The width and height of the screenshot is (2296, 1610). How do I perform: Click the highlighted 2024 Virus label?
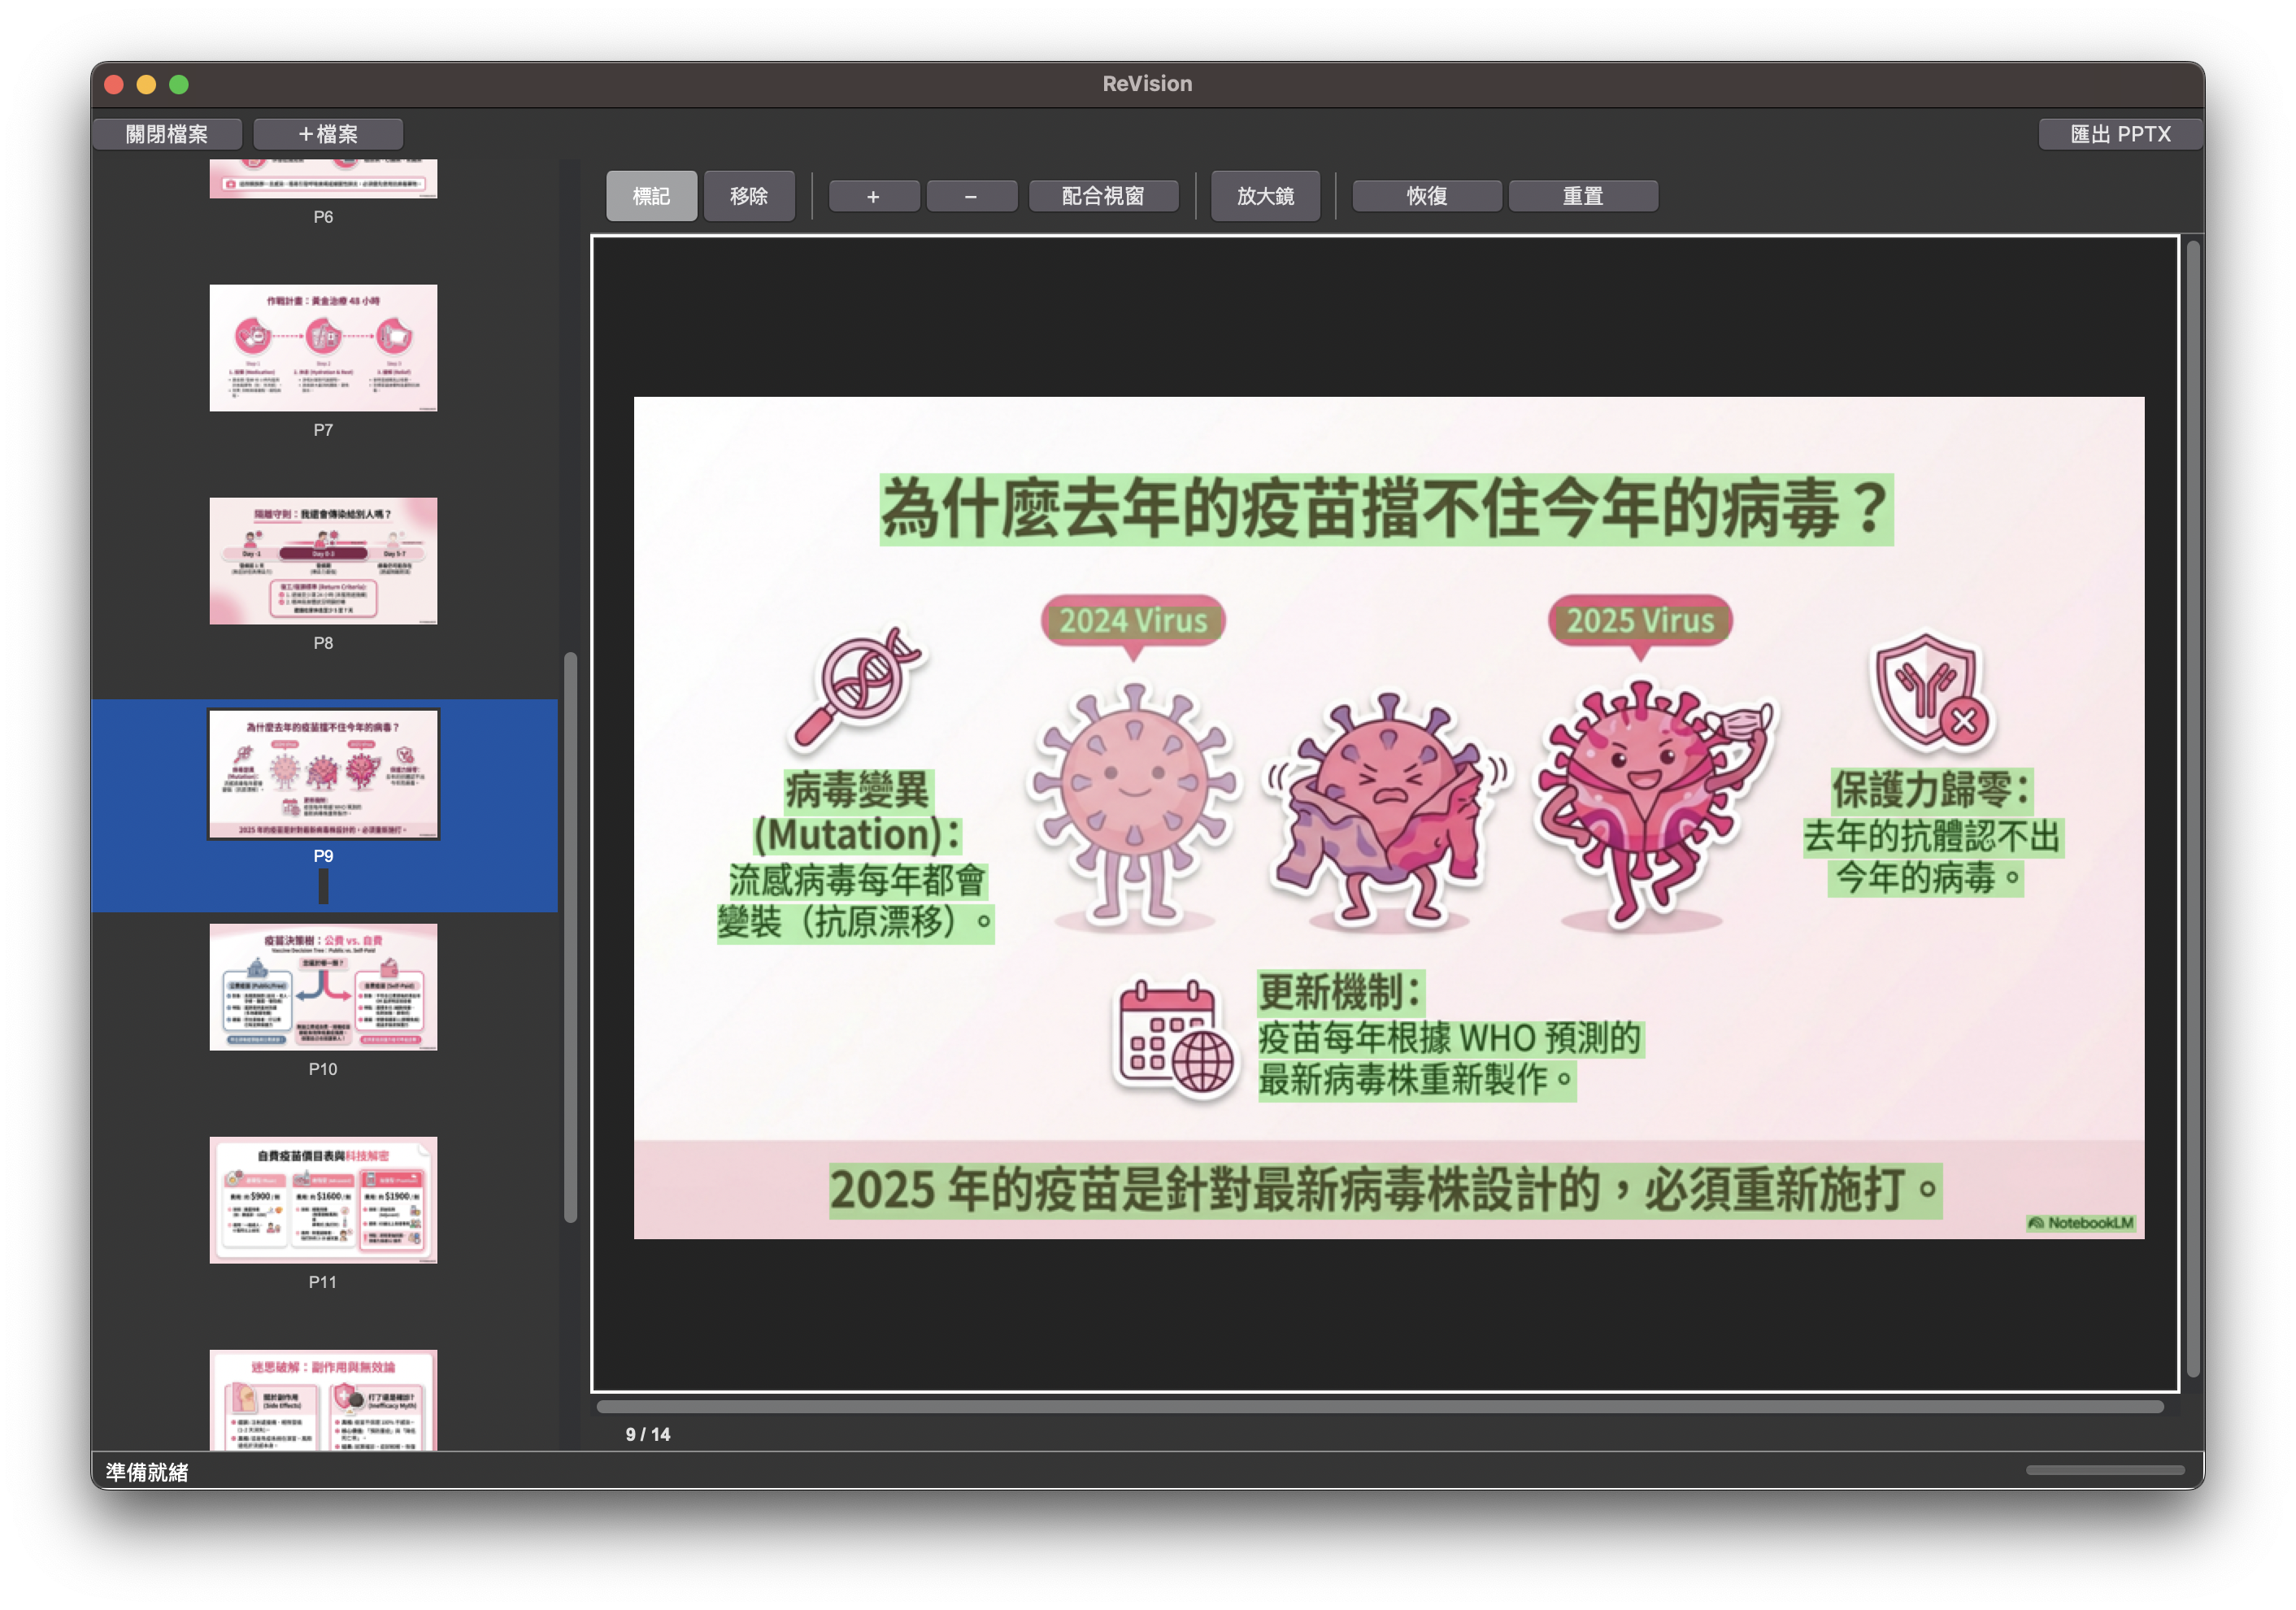(x=1133, y=621)
